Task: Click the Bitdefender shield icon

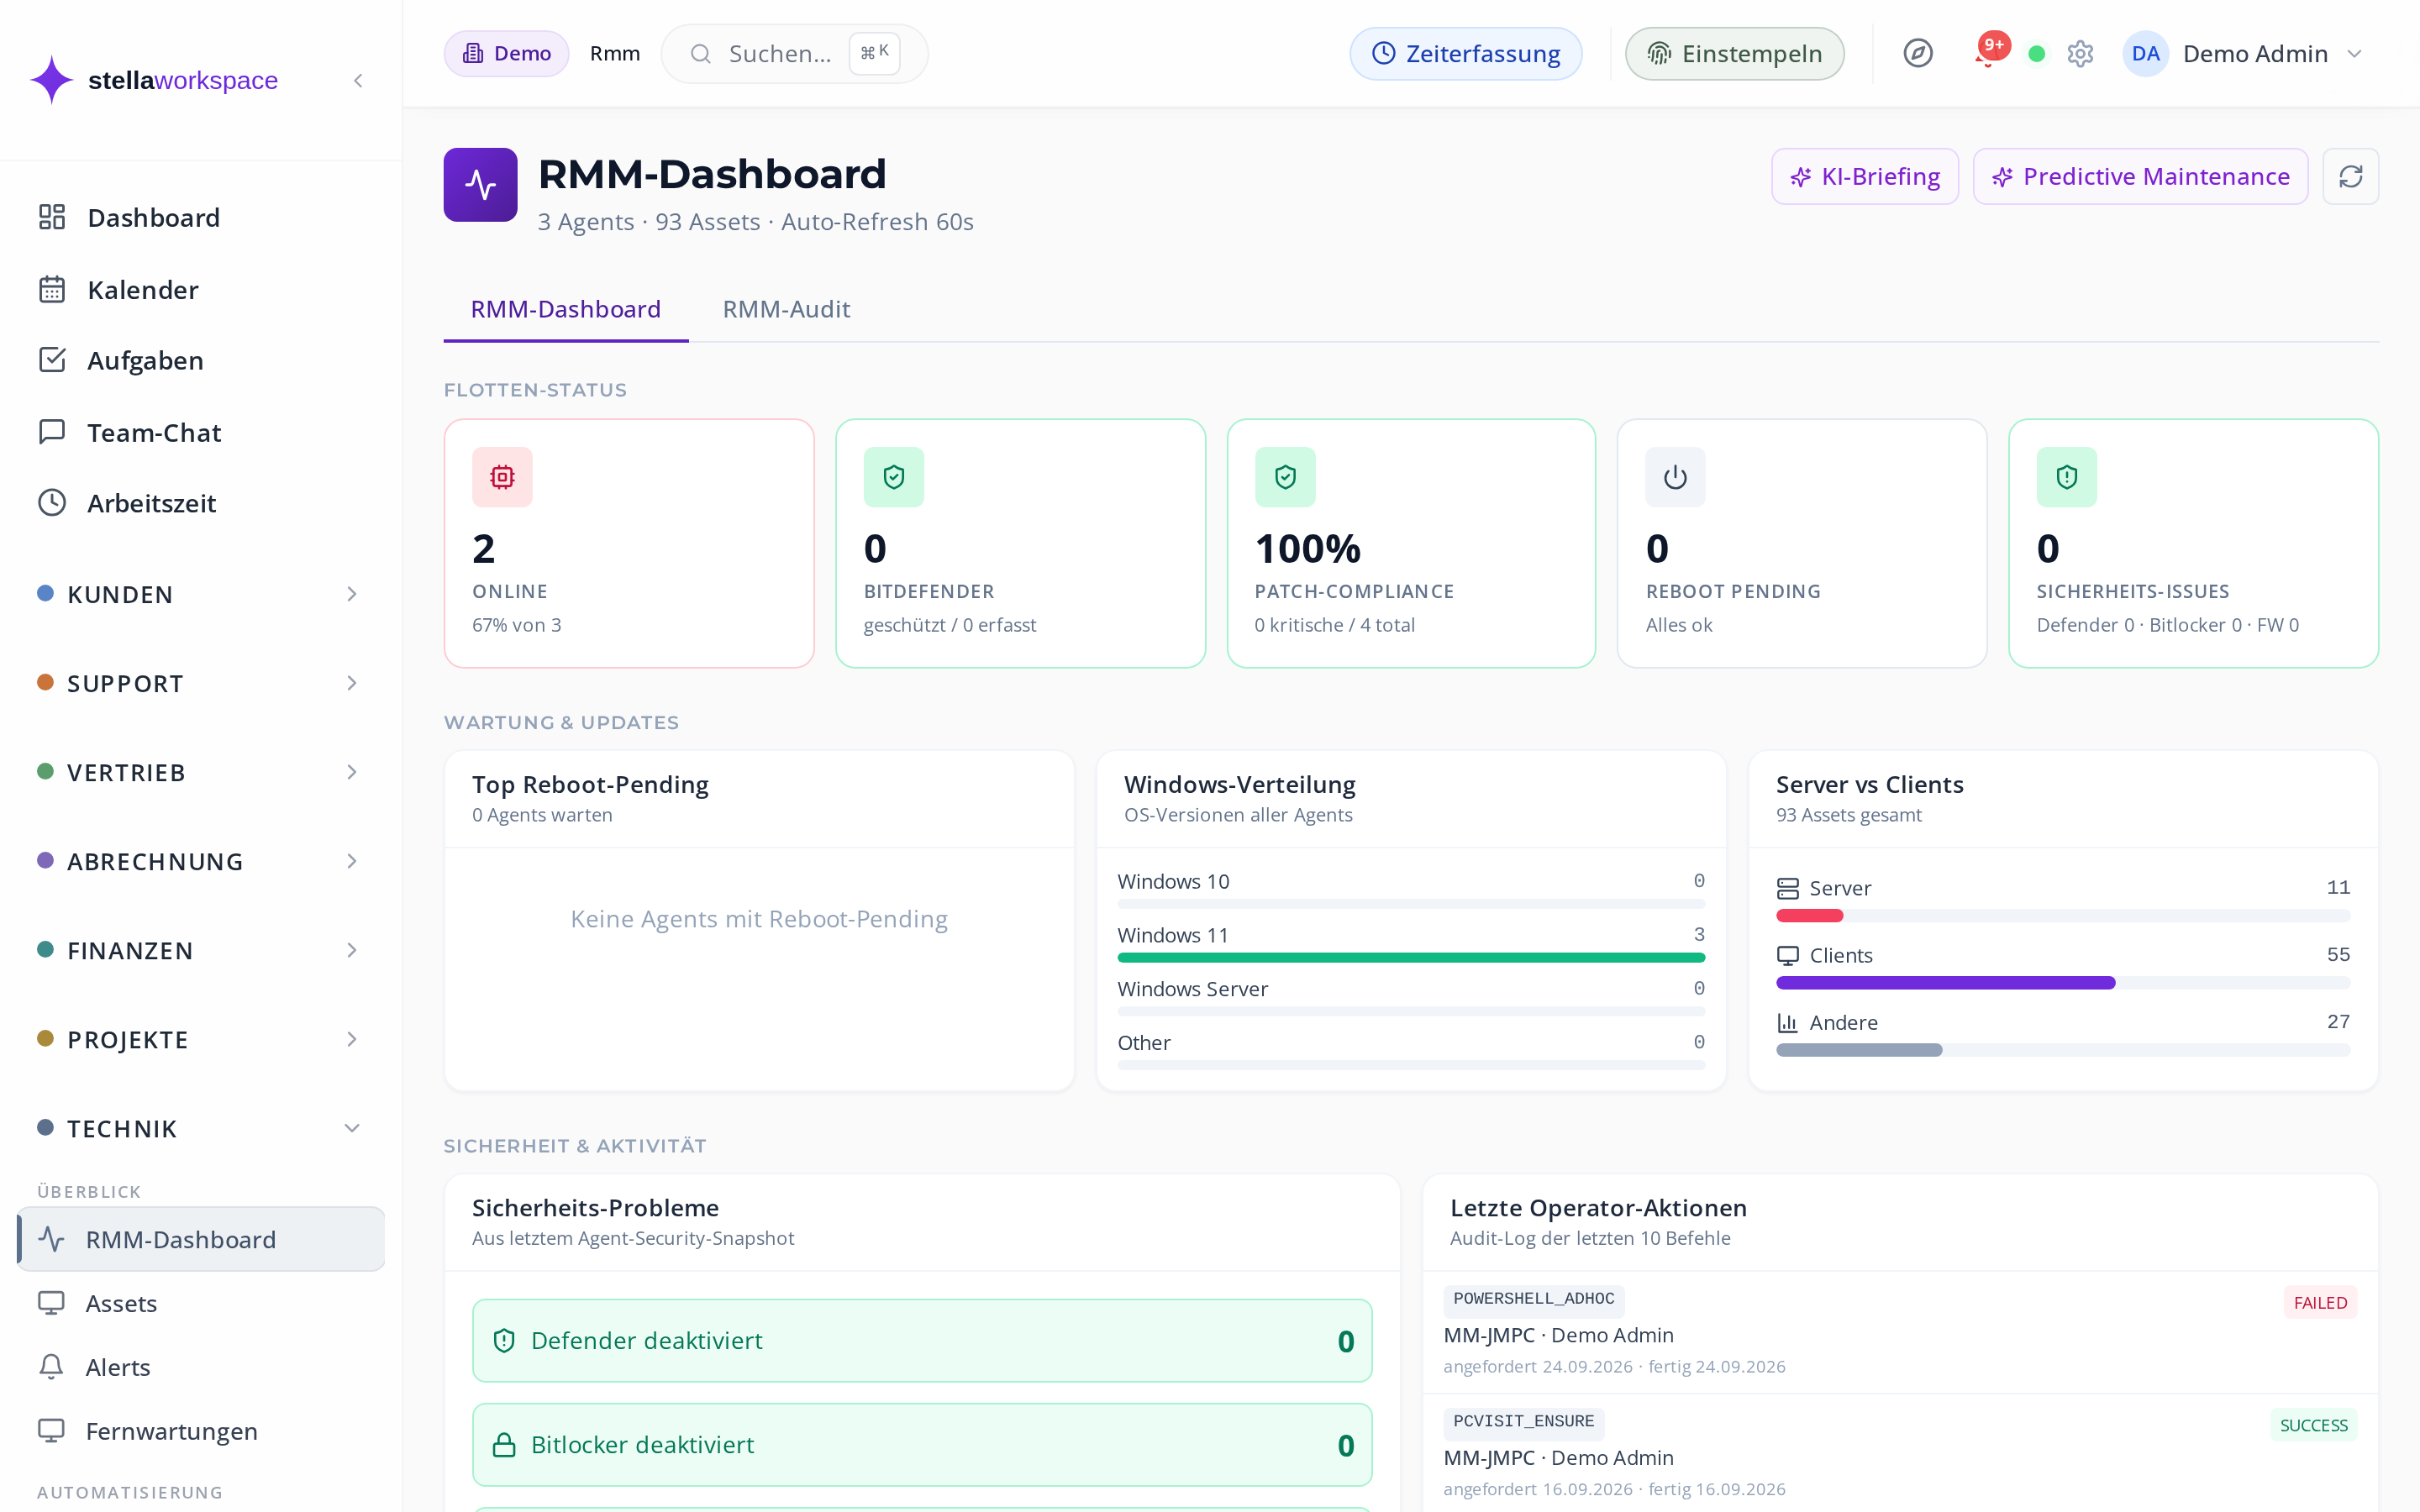Action: (x=894, y=477)
